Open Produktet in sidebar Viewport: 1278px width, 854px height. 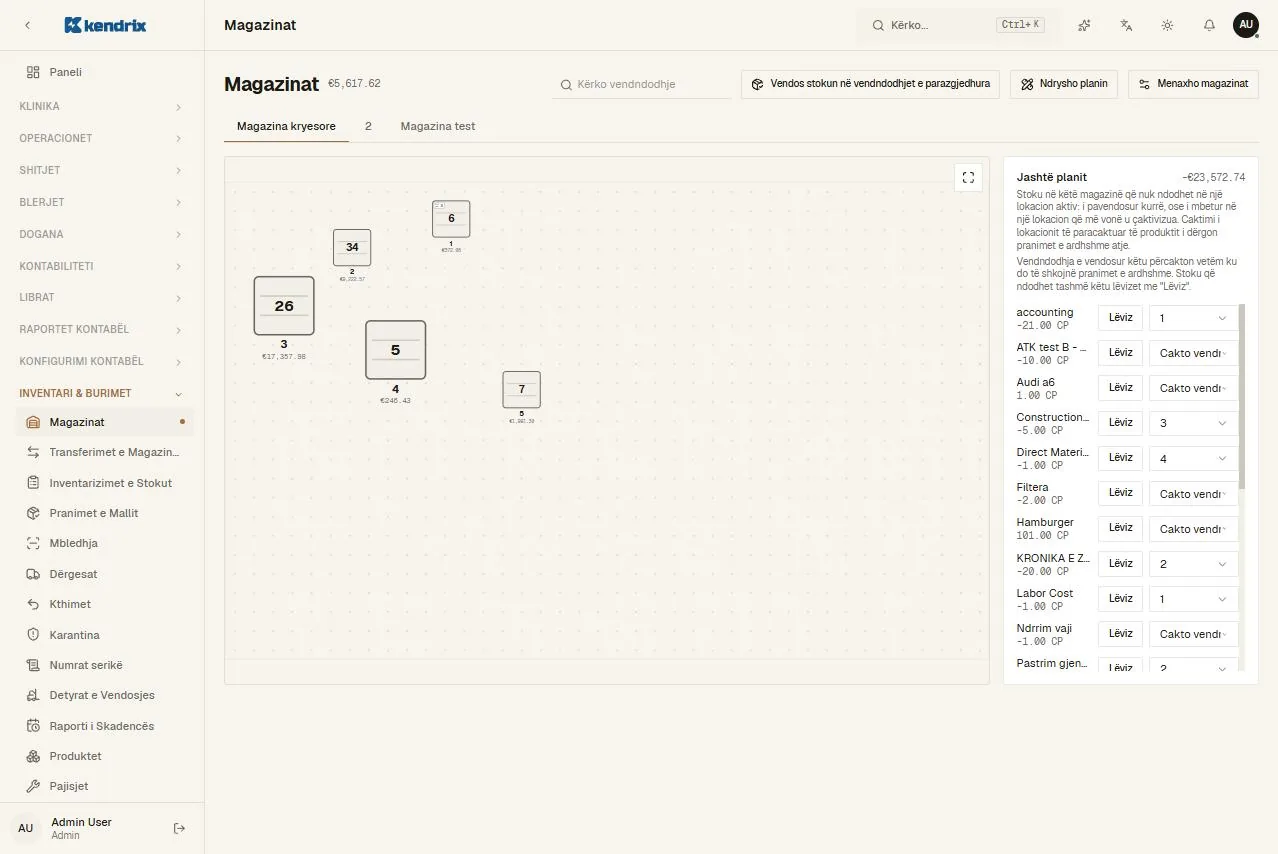tap(102, 756)
